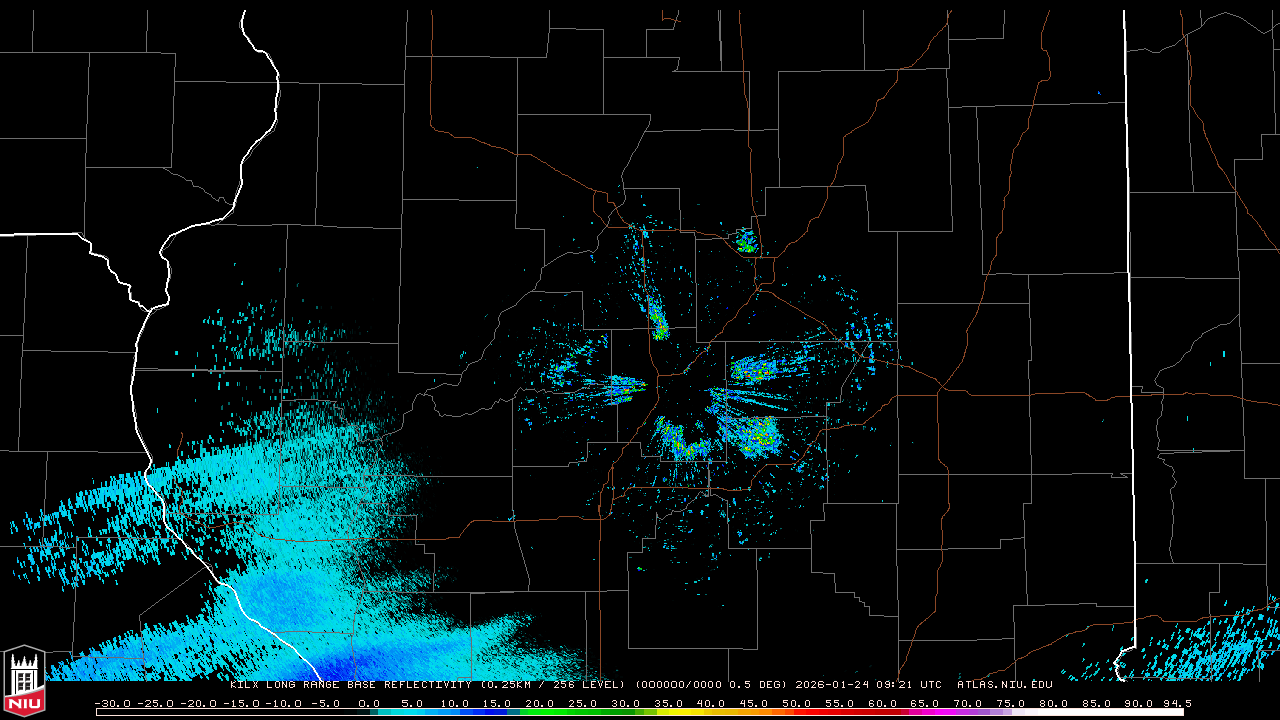The image size is (1280, 720).
Task: Click the dark blue echo core at bottom
Action: (330, 665)
